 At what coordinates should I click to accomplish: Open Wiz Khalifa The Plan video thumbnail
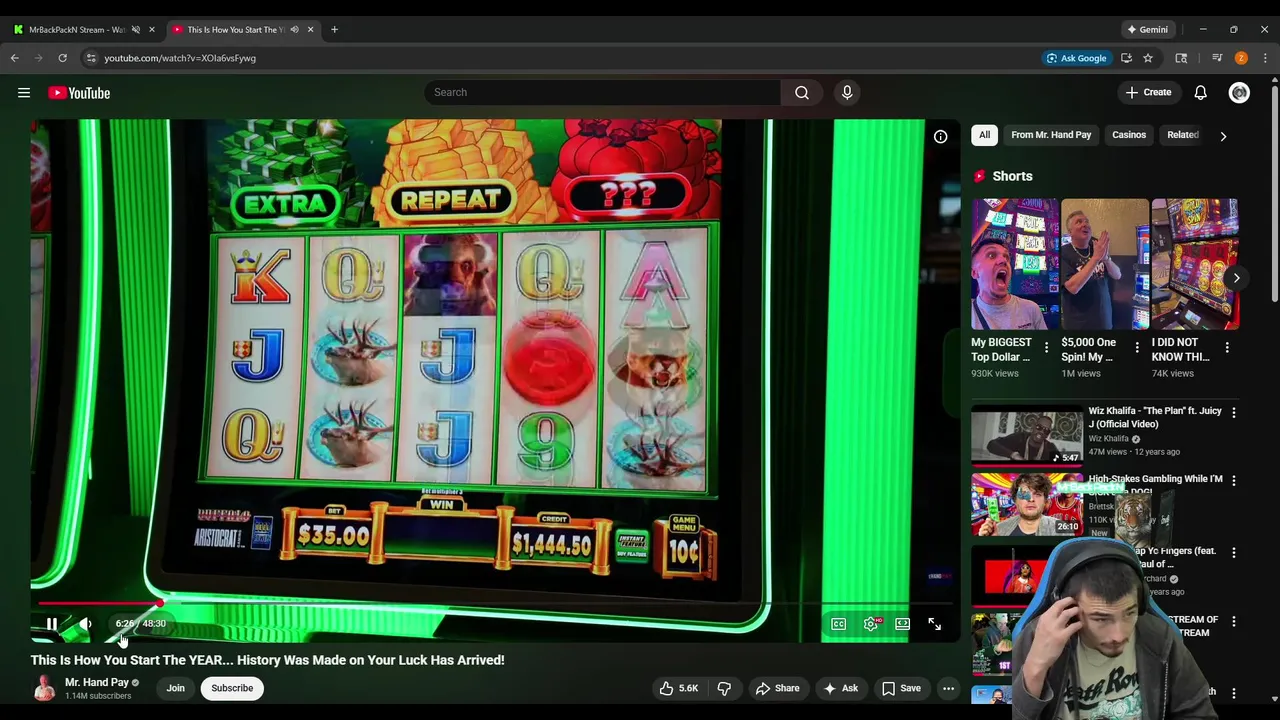[1027, 435]
